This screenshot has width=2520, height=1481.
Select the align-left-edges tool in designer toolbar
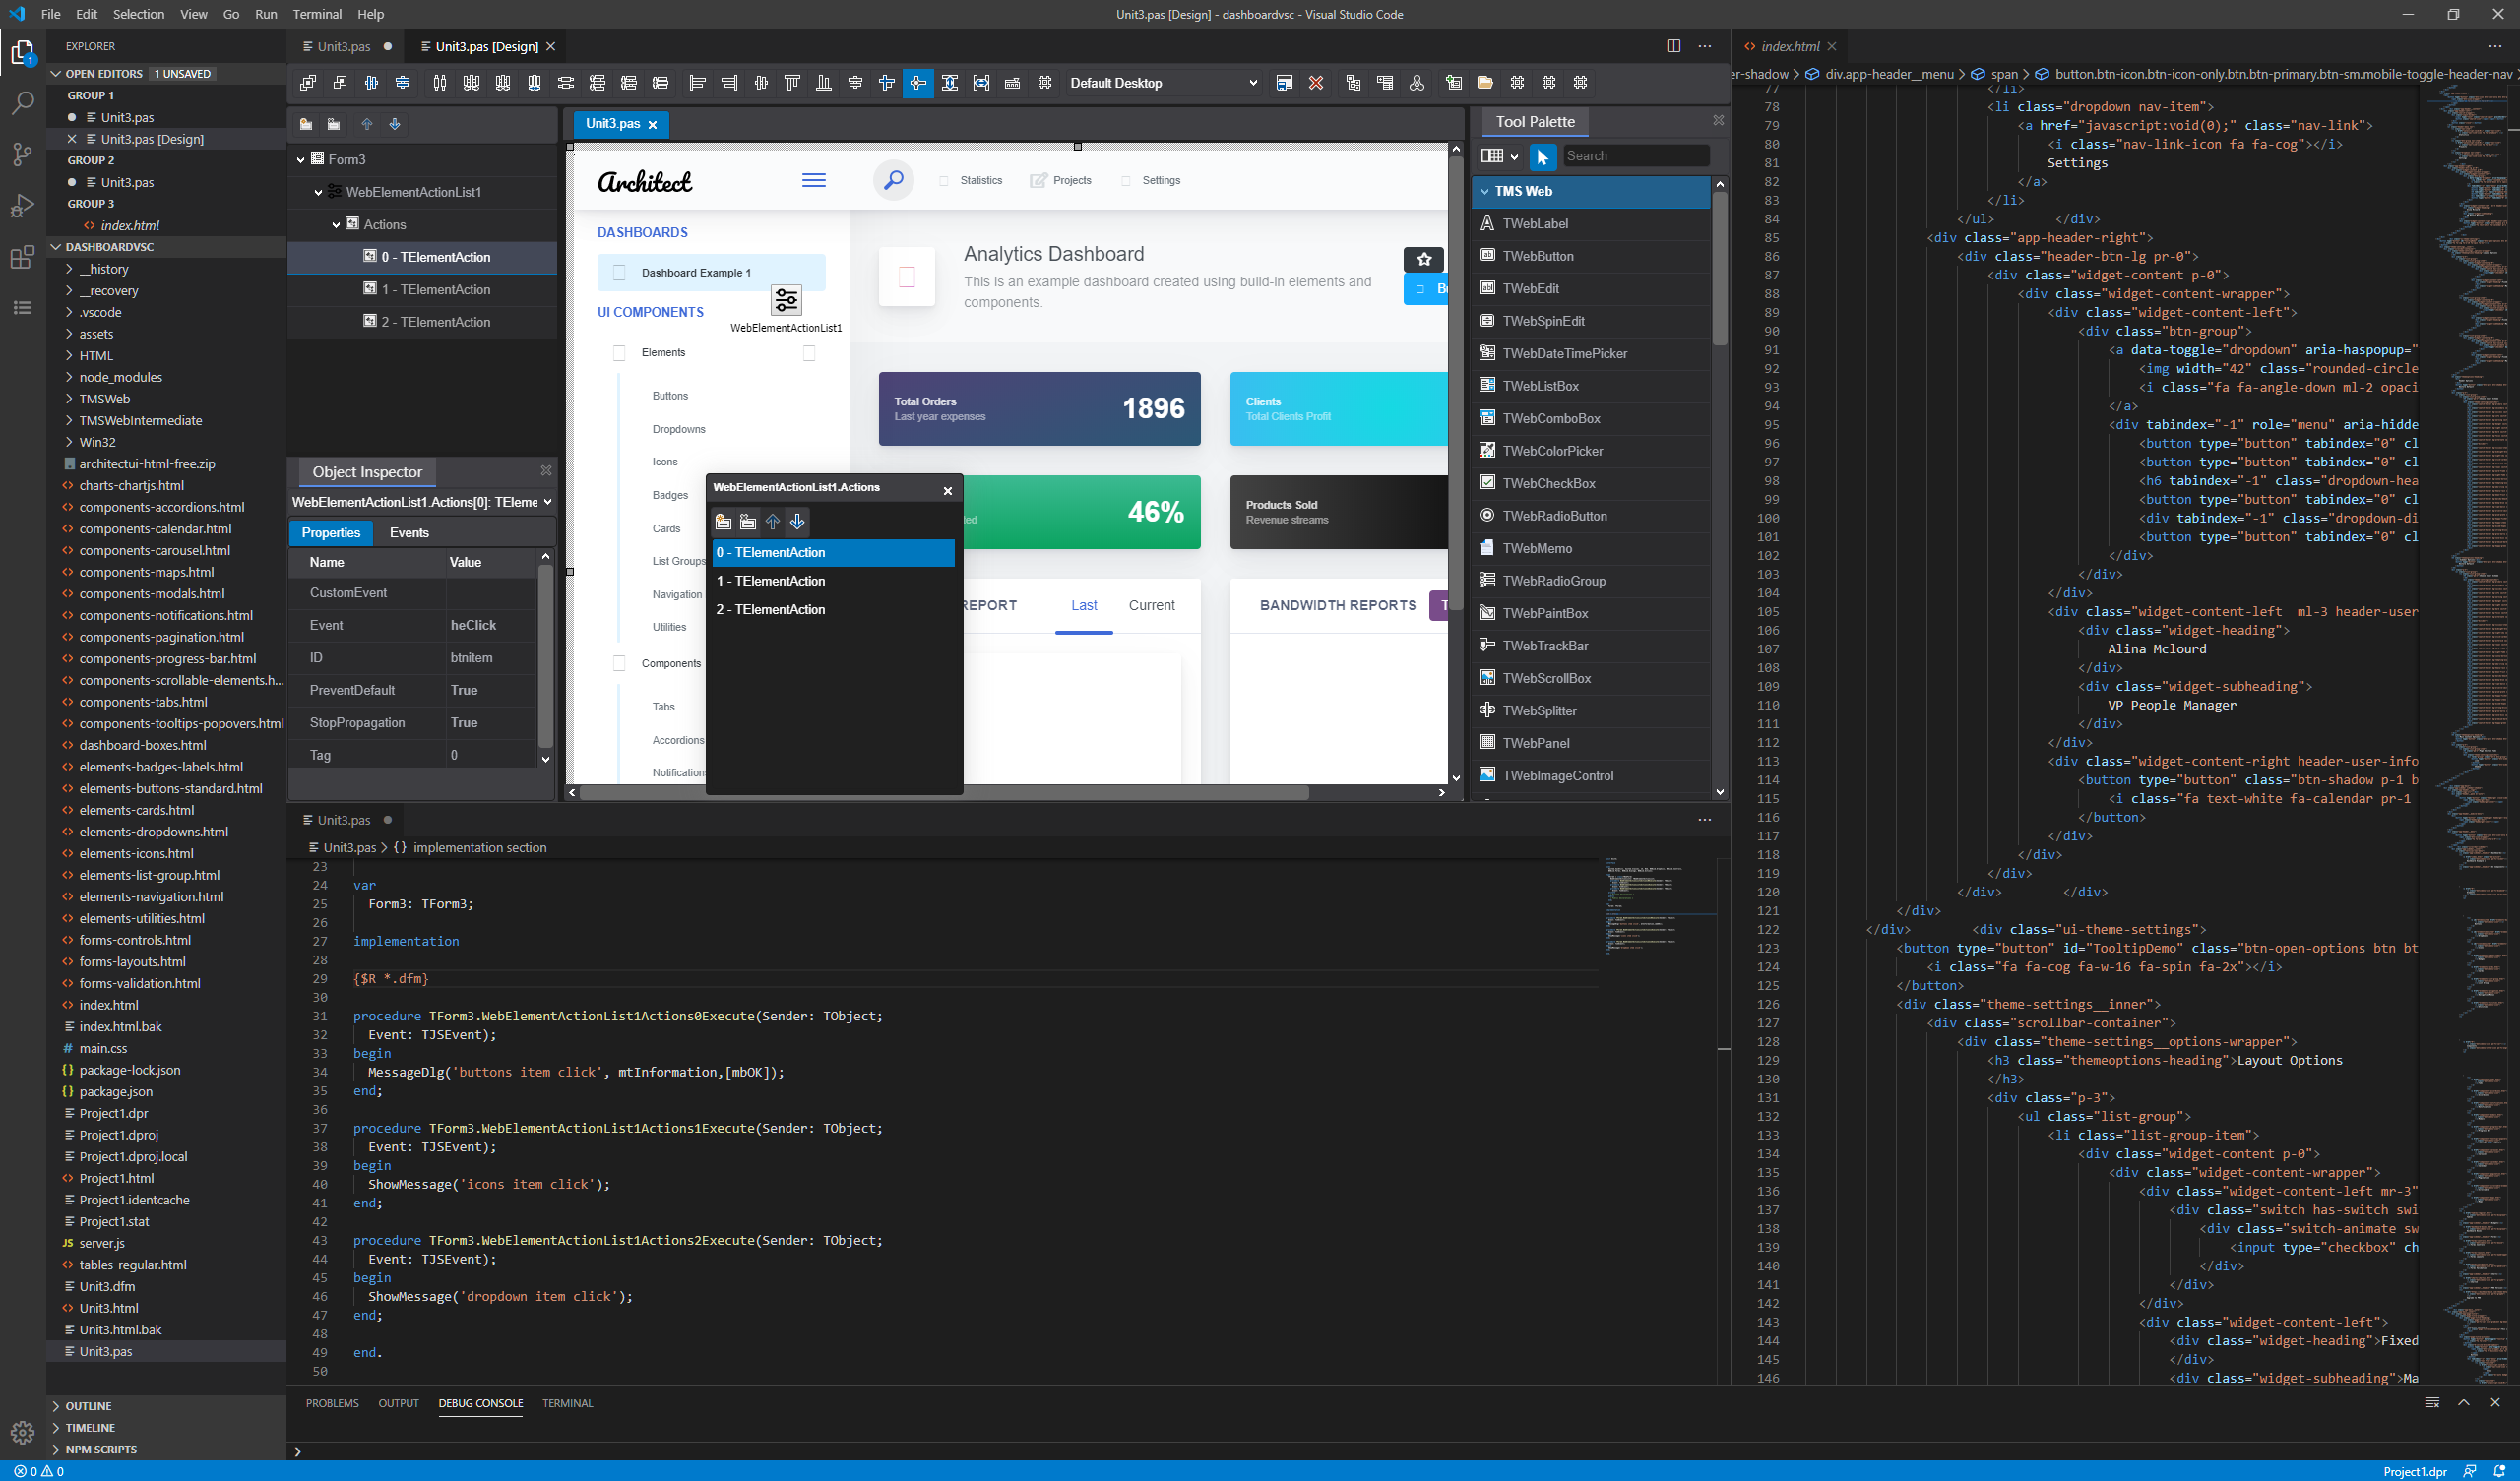pos(698,83)
